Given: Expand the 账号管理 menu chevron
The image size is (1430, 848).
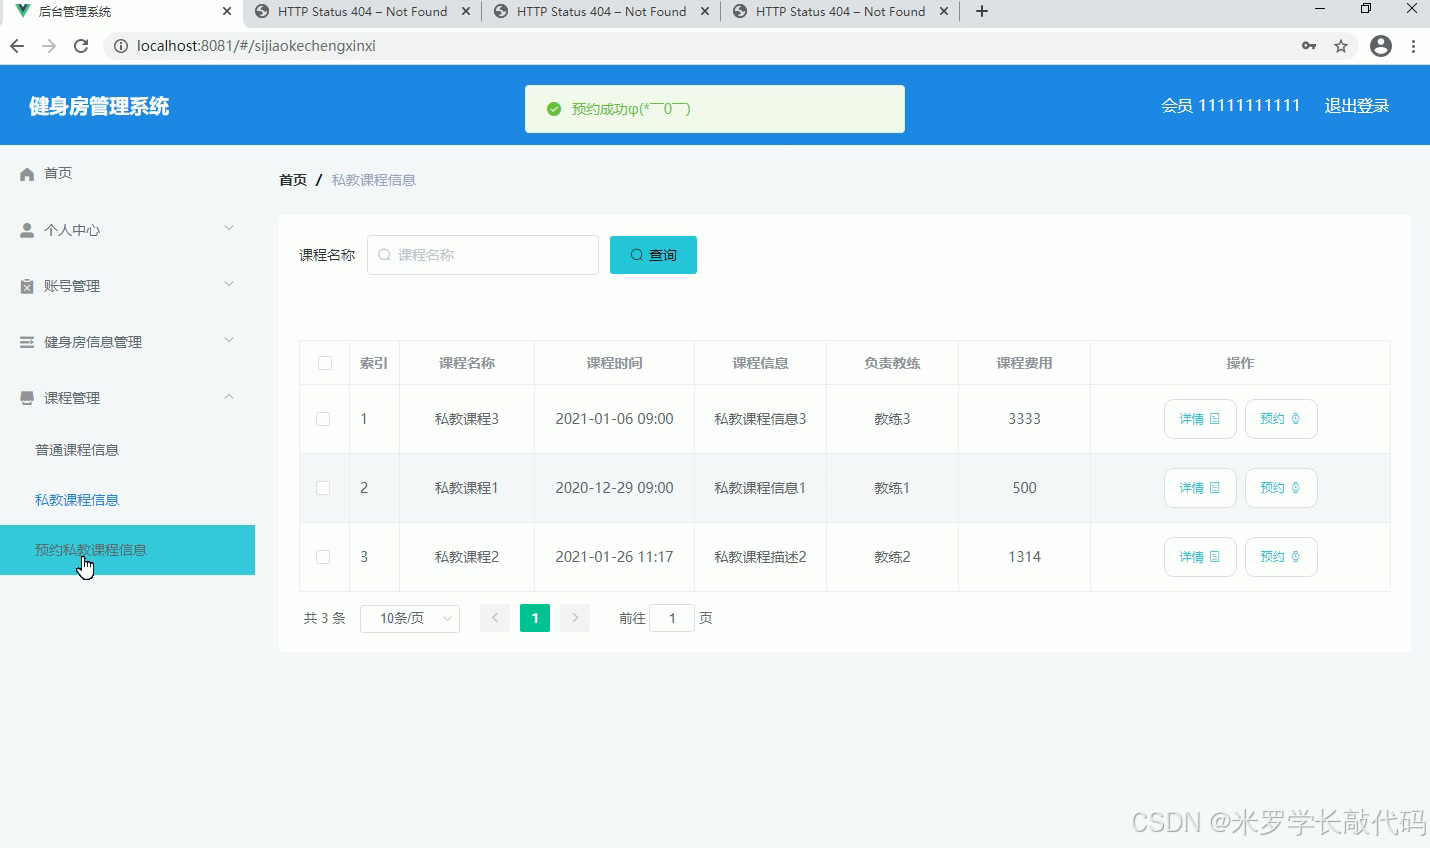Looking at the screenshot, I should coord(229,285).
